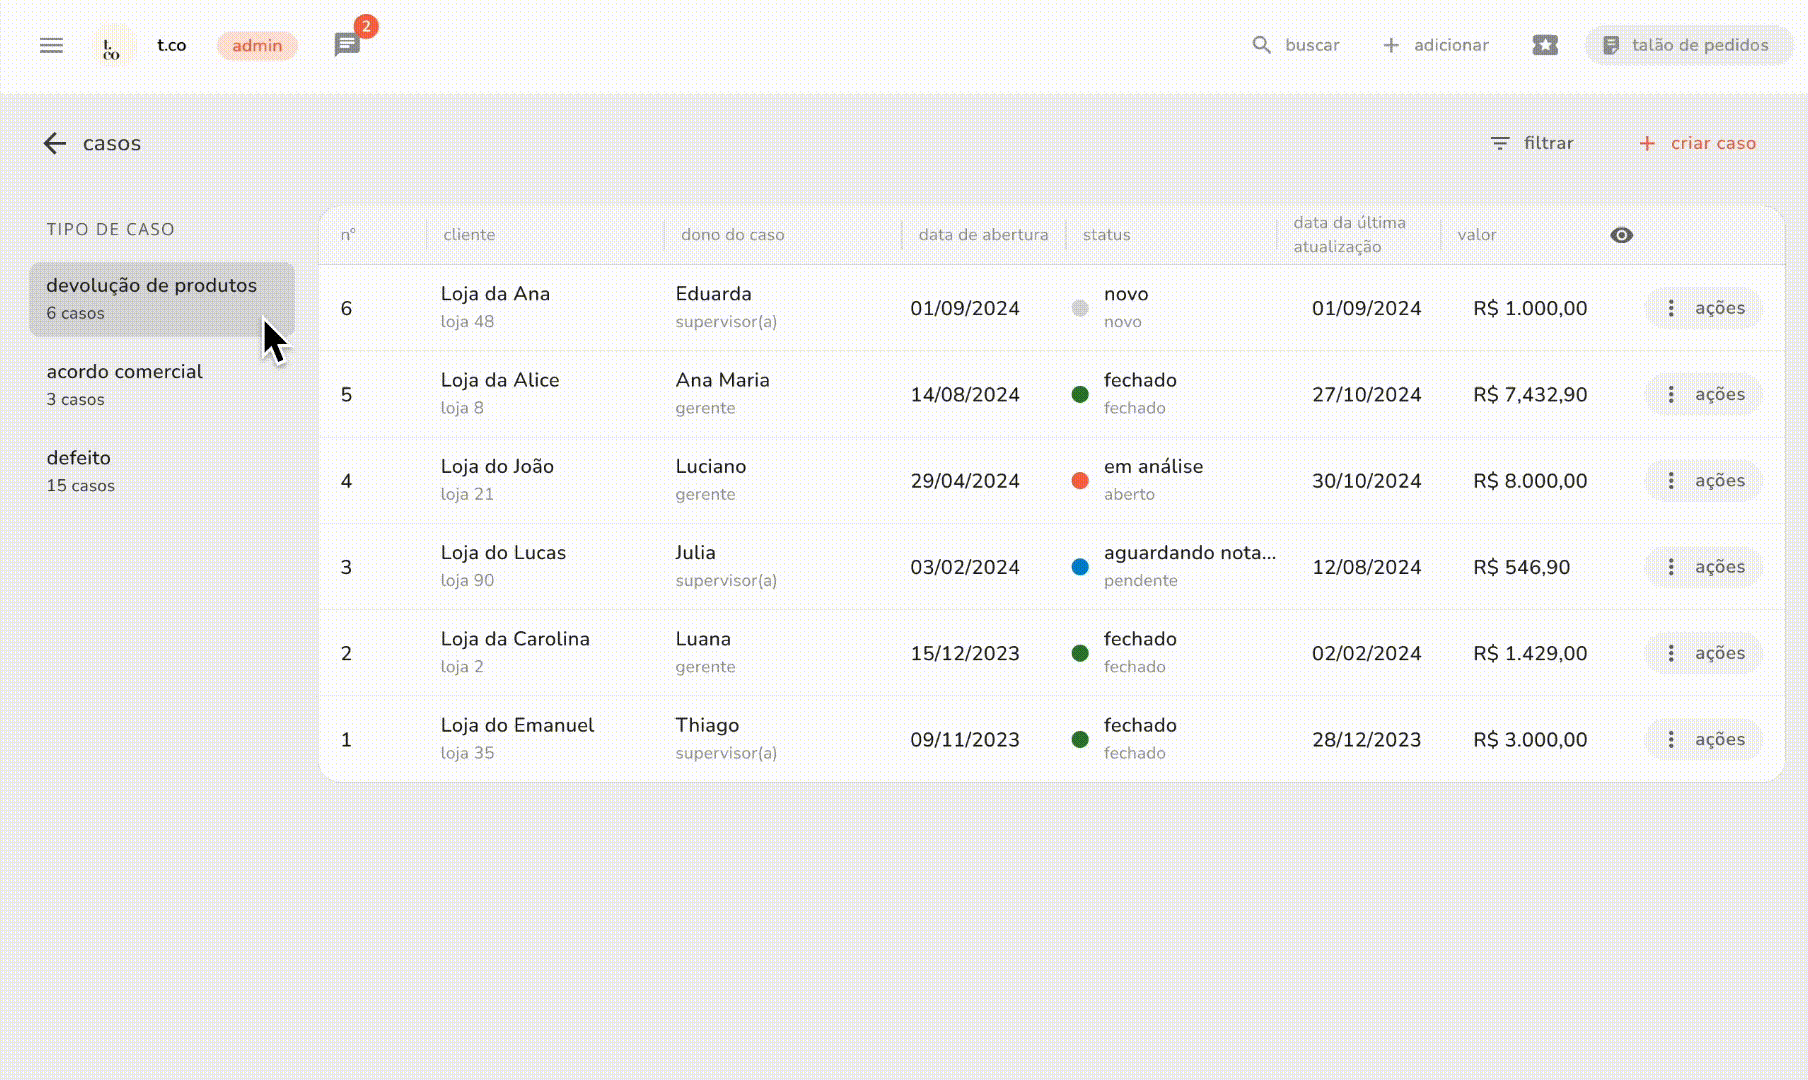Image resolution: width=1808 pixels, height=1080 pixels.
Task: Click the orange em análise status dot
Action: [x=1080, y=481]
